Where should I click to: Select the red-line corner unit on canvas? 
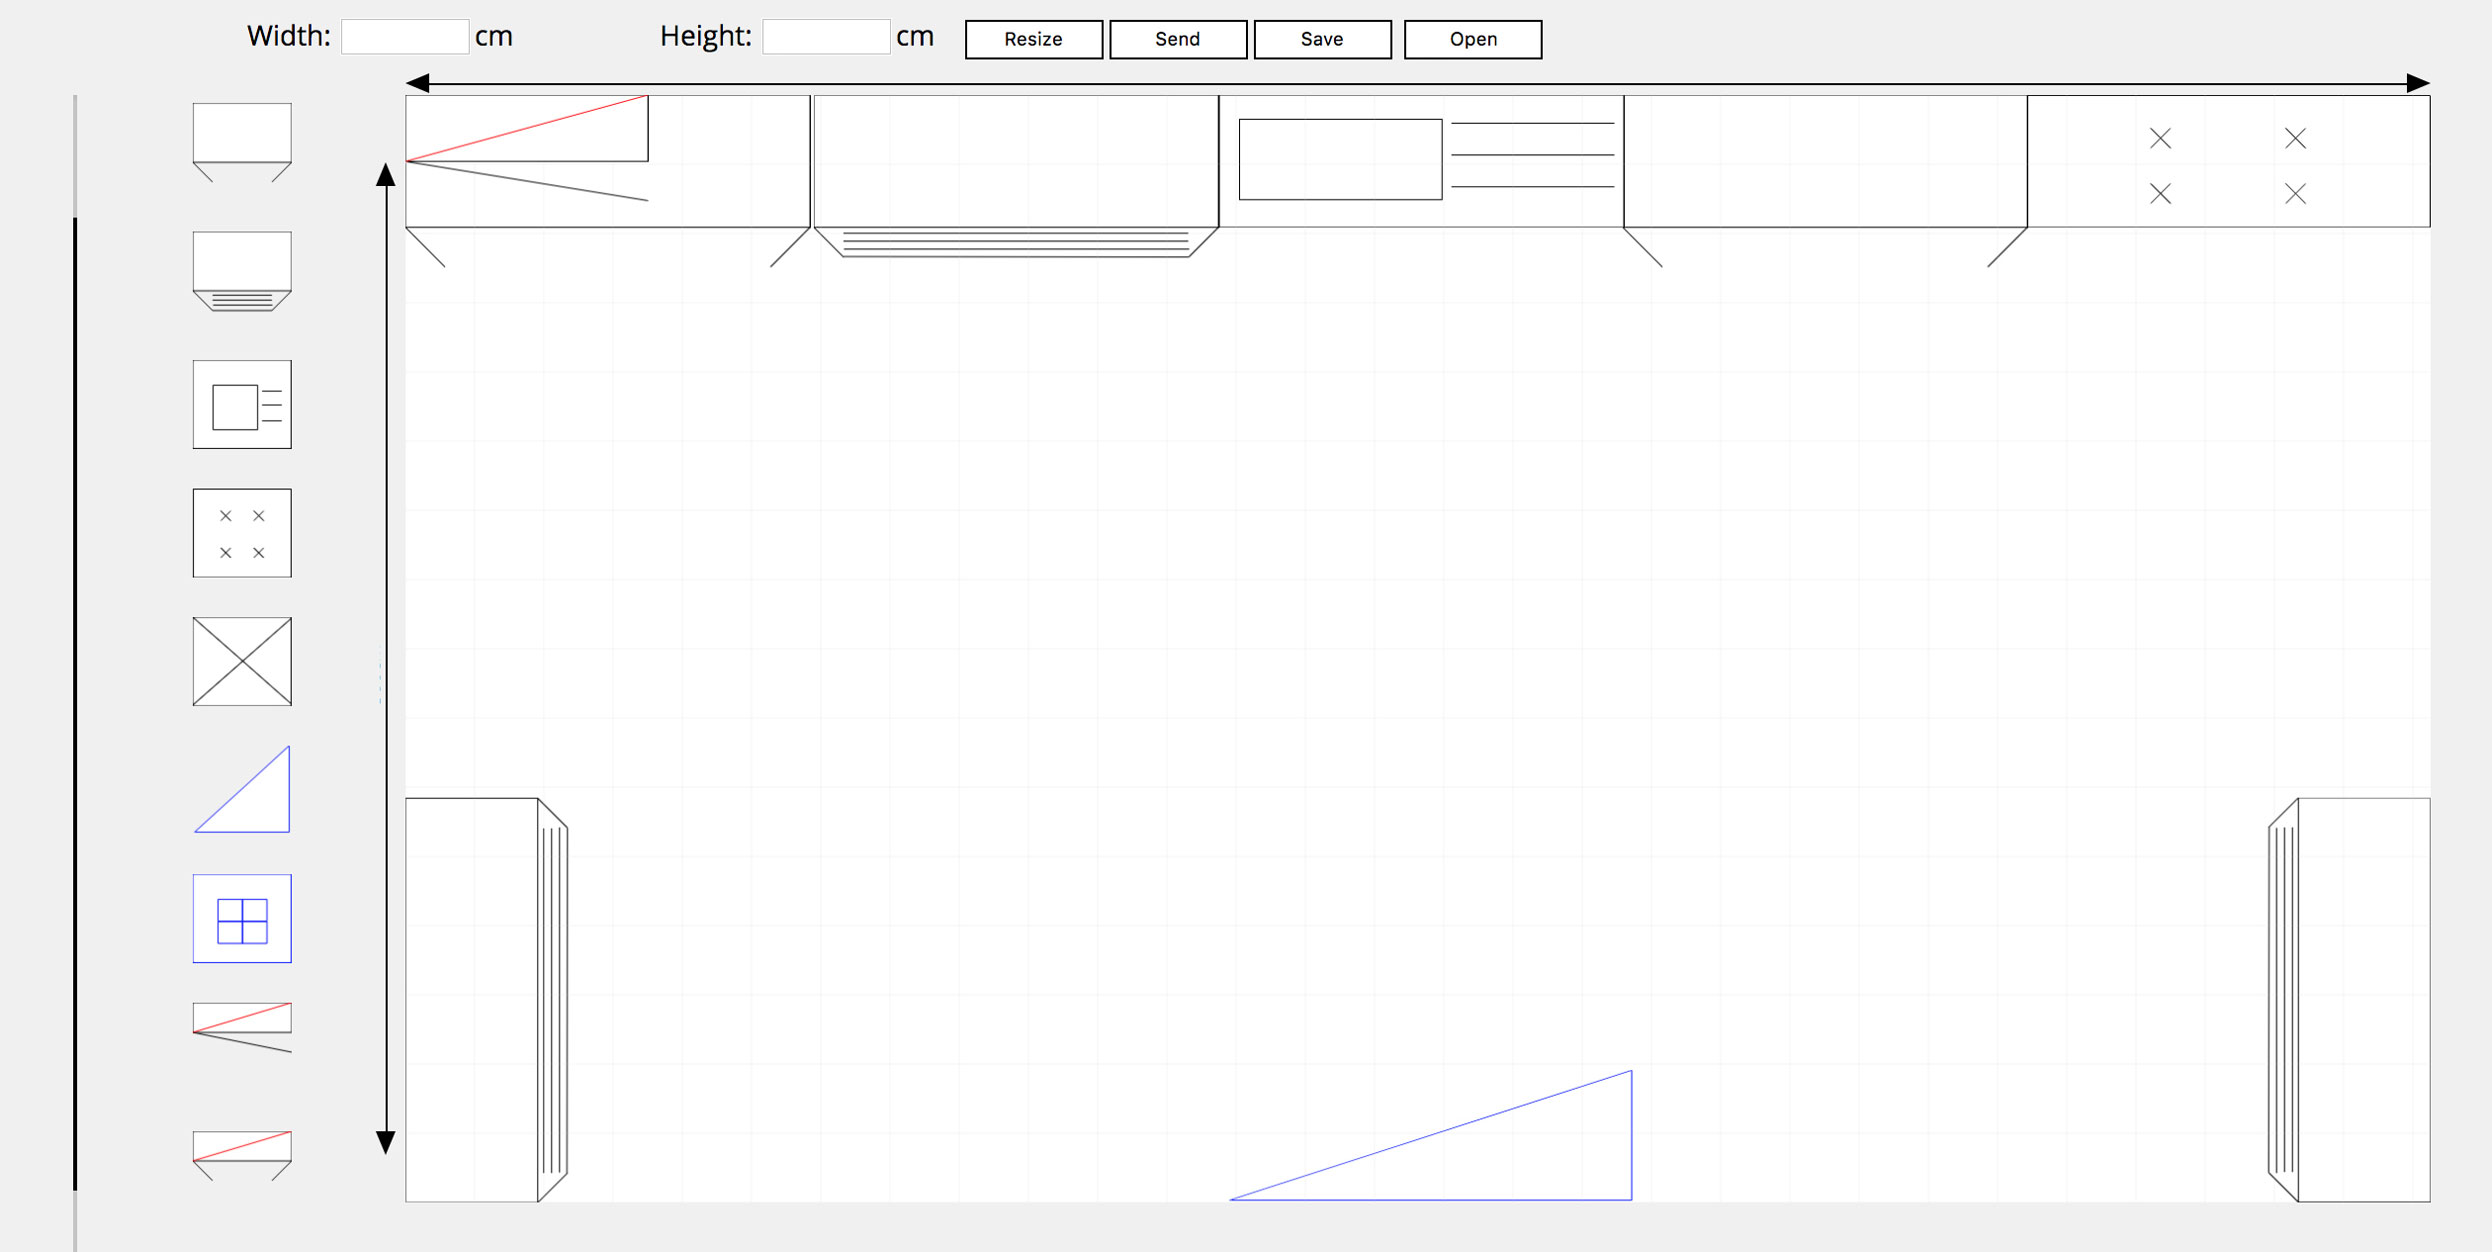point(527,148)
